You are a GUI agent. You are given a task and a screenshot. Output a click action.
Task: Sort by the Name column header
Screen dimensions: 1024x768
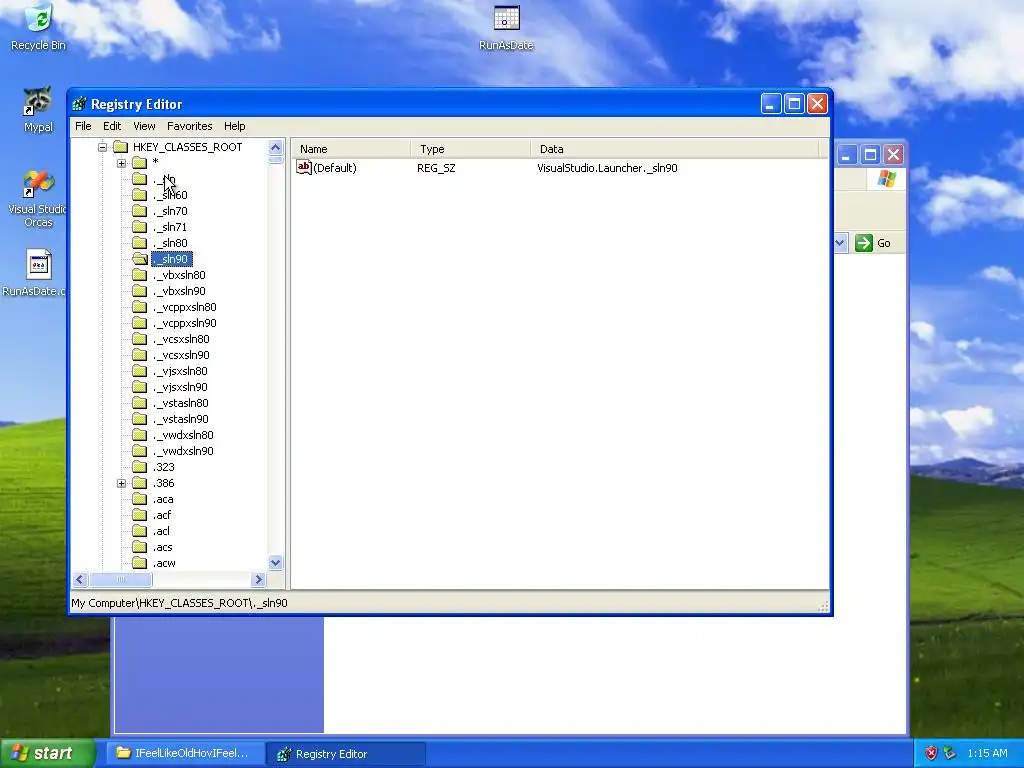pos(350,149)
